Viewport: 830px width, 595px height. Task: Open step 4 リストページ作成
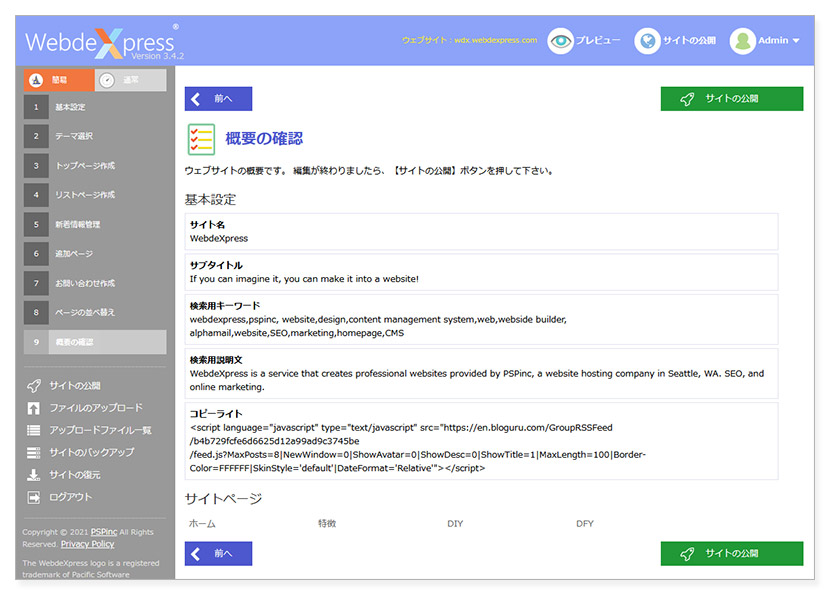tap(95, 195)
